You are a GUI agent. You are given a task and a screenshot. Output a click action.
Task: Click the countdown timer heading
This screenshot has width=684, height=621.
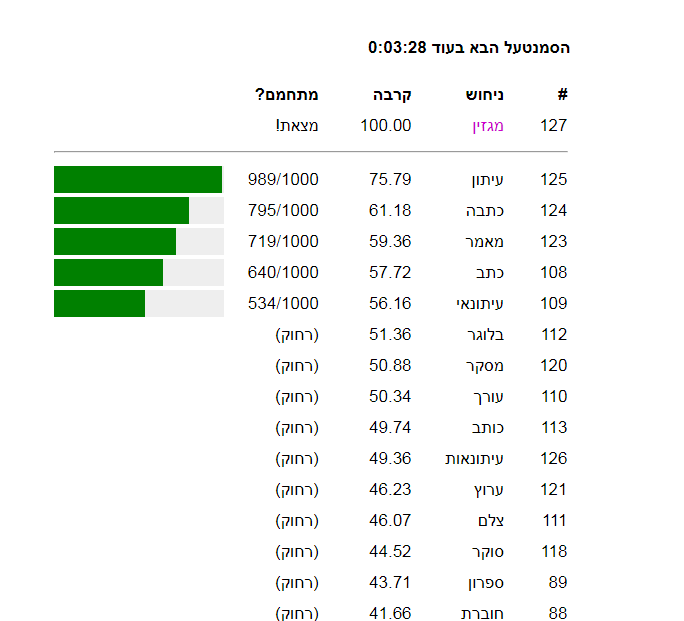click(469, 47)
